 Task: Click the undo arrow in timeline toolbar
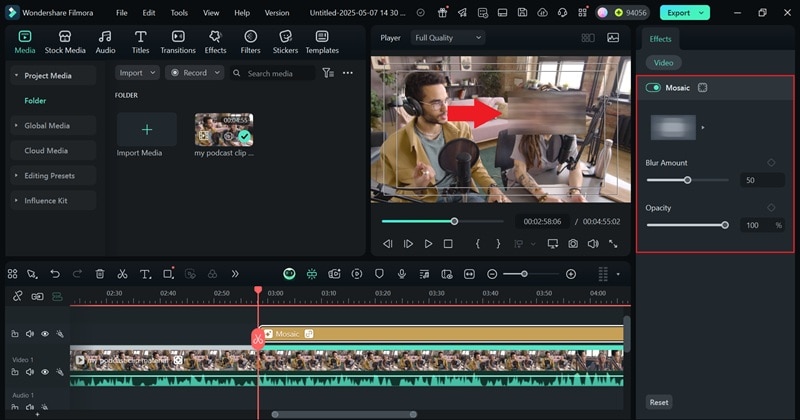(55, 273)
